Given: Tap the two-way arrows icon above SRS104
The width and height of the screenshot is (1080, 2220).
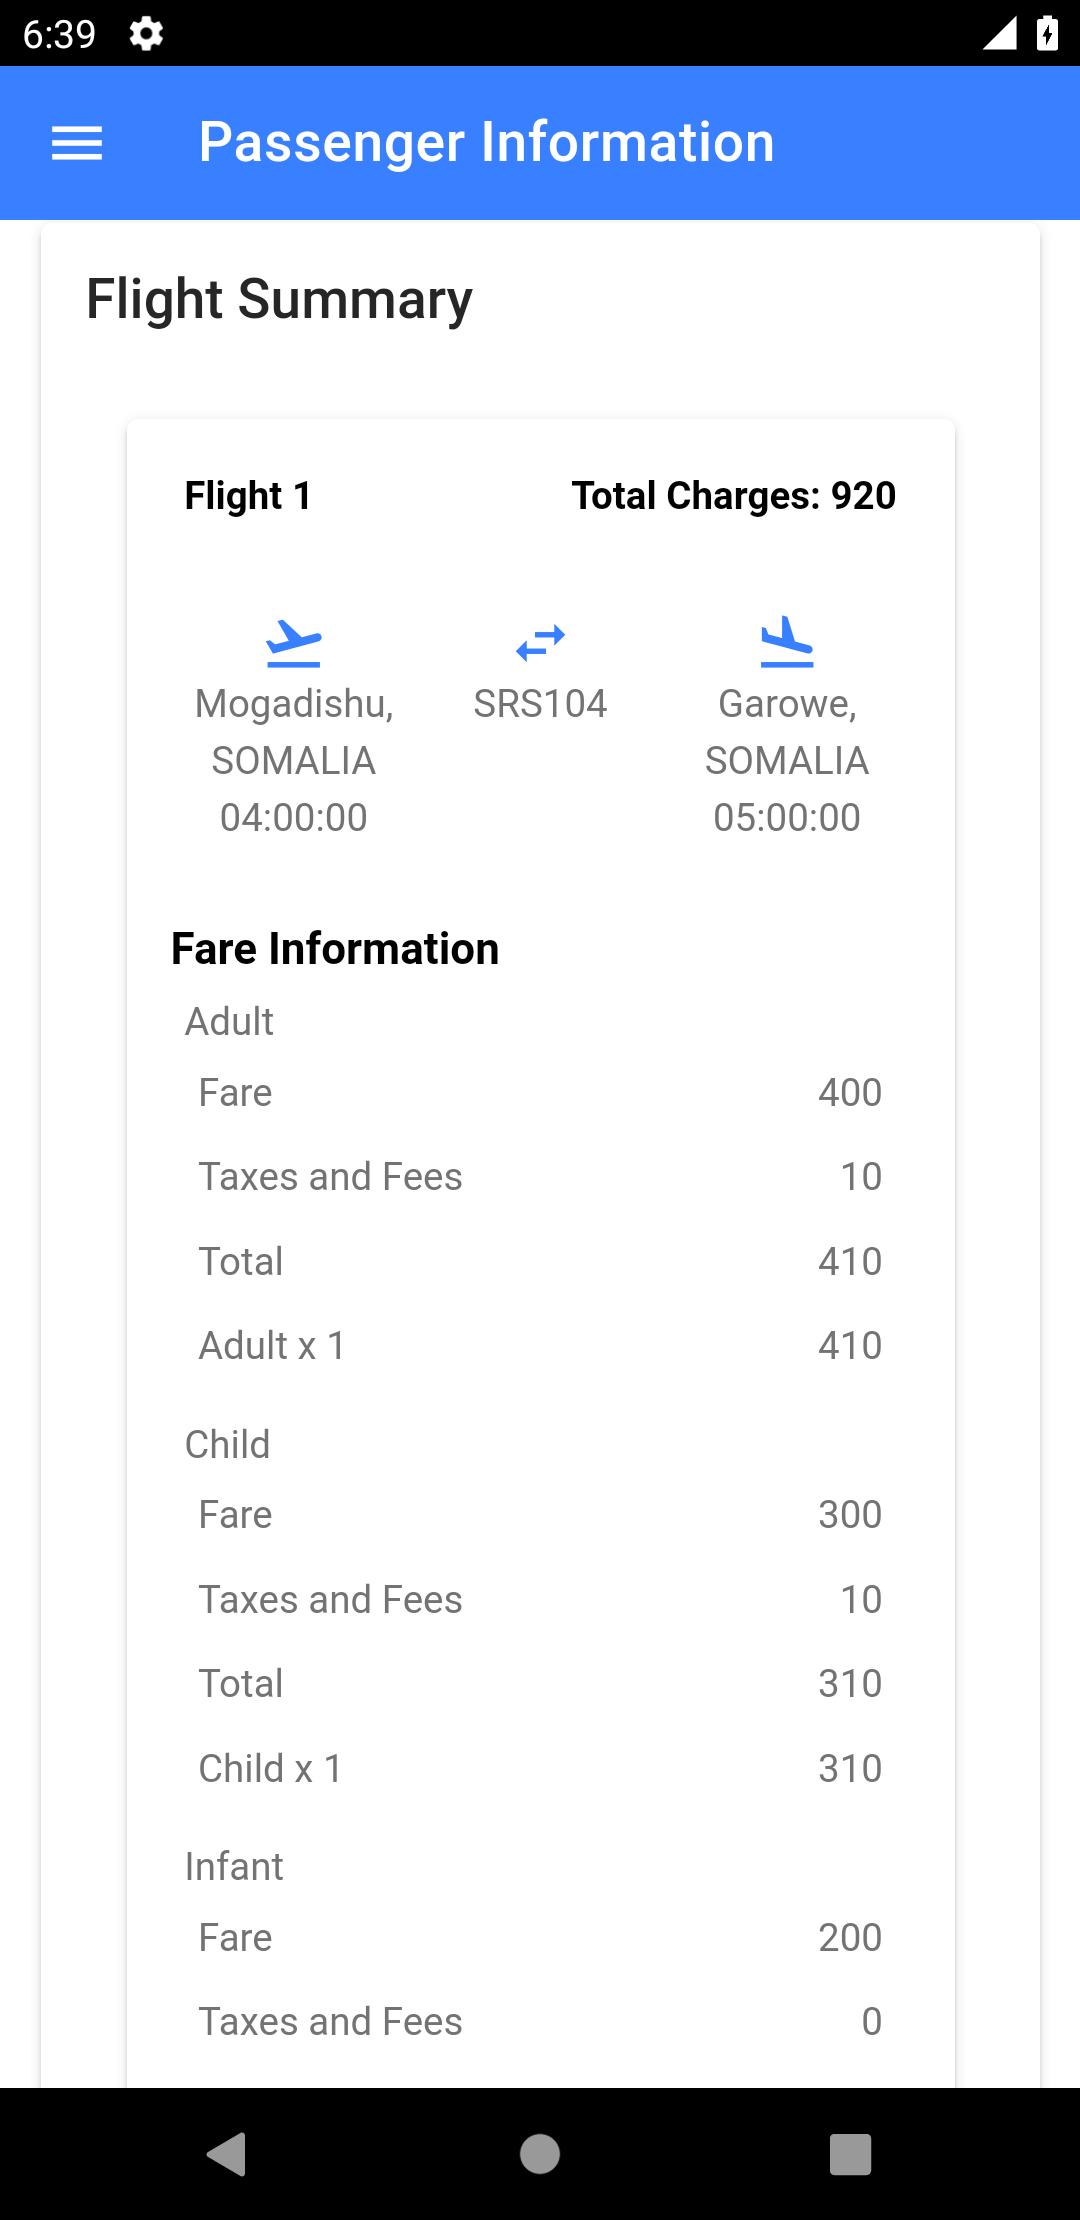Looking at the screenshot, I should click(x=540, y=643).
